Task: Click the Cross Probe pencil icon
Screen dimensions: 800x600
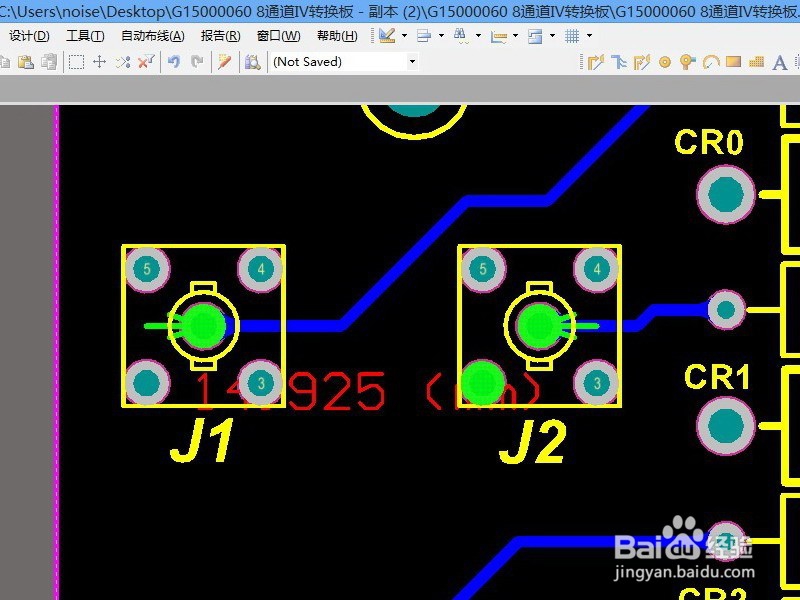Action: (224, 62)
